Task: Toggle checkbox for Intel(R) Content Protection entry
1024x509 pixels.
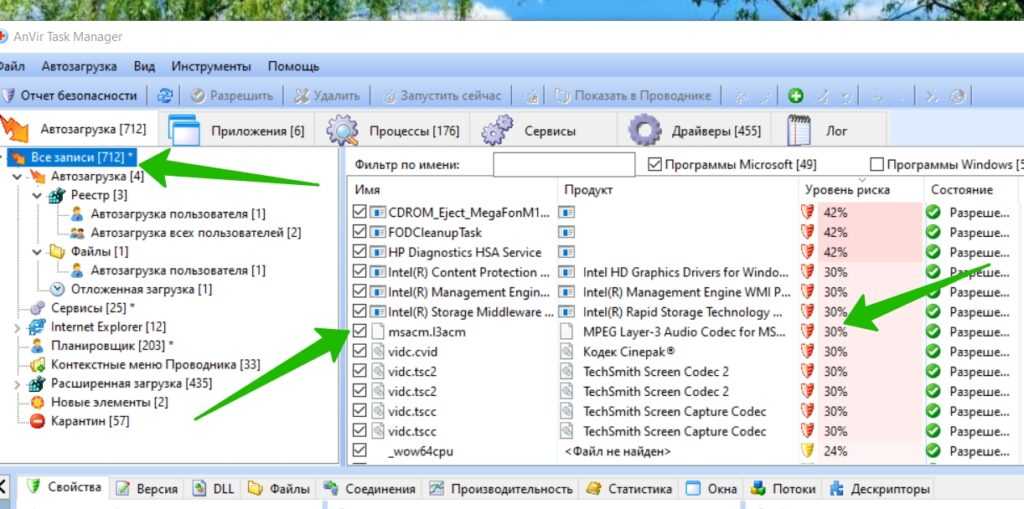Action: coord(359,272)
